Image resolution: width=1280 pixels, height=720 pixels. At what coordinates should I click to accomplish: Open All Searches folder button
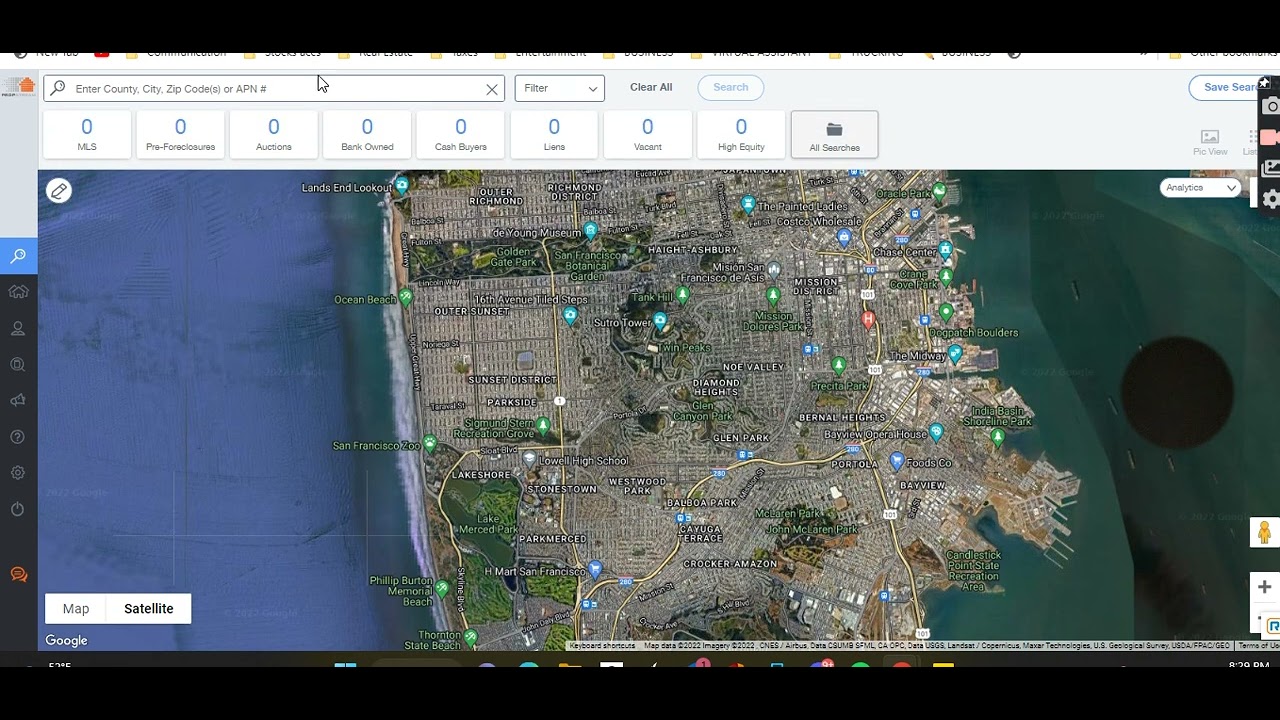coord(835,134)
